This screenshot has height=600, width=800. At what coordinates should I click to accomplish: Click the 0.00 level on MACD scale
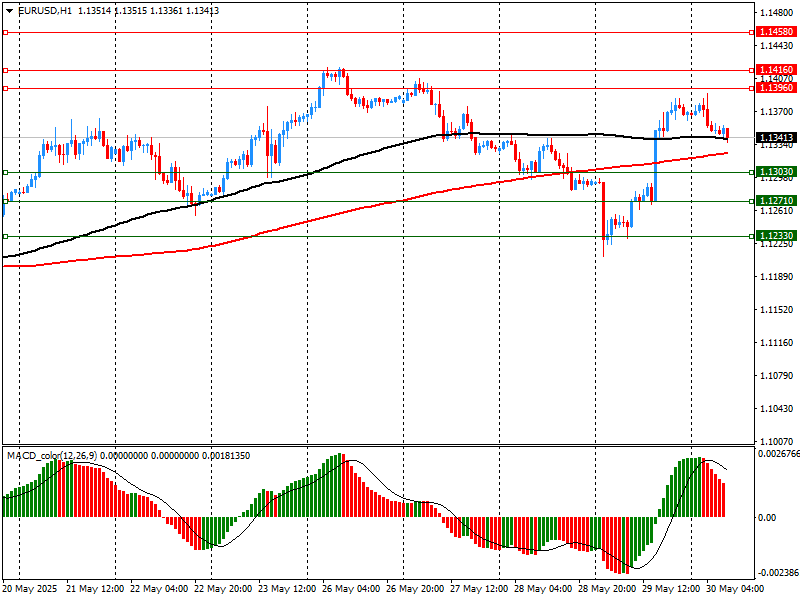click(x=768, y=517)
